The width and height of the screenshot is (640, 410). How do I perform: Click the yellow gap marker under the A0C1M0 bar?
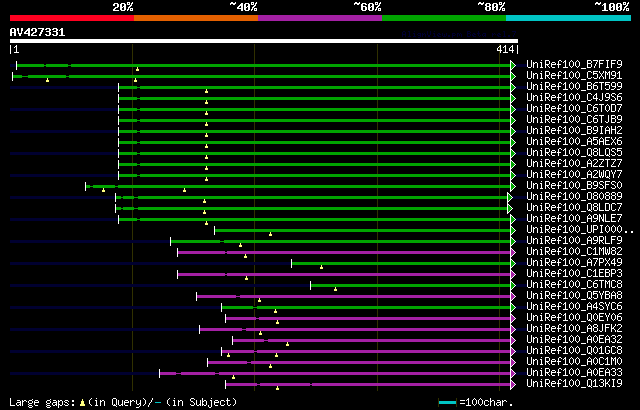(x=270, y=366)
